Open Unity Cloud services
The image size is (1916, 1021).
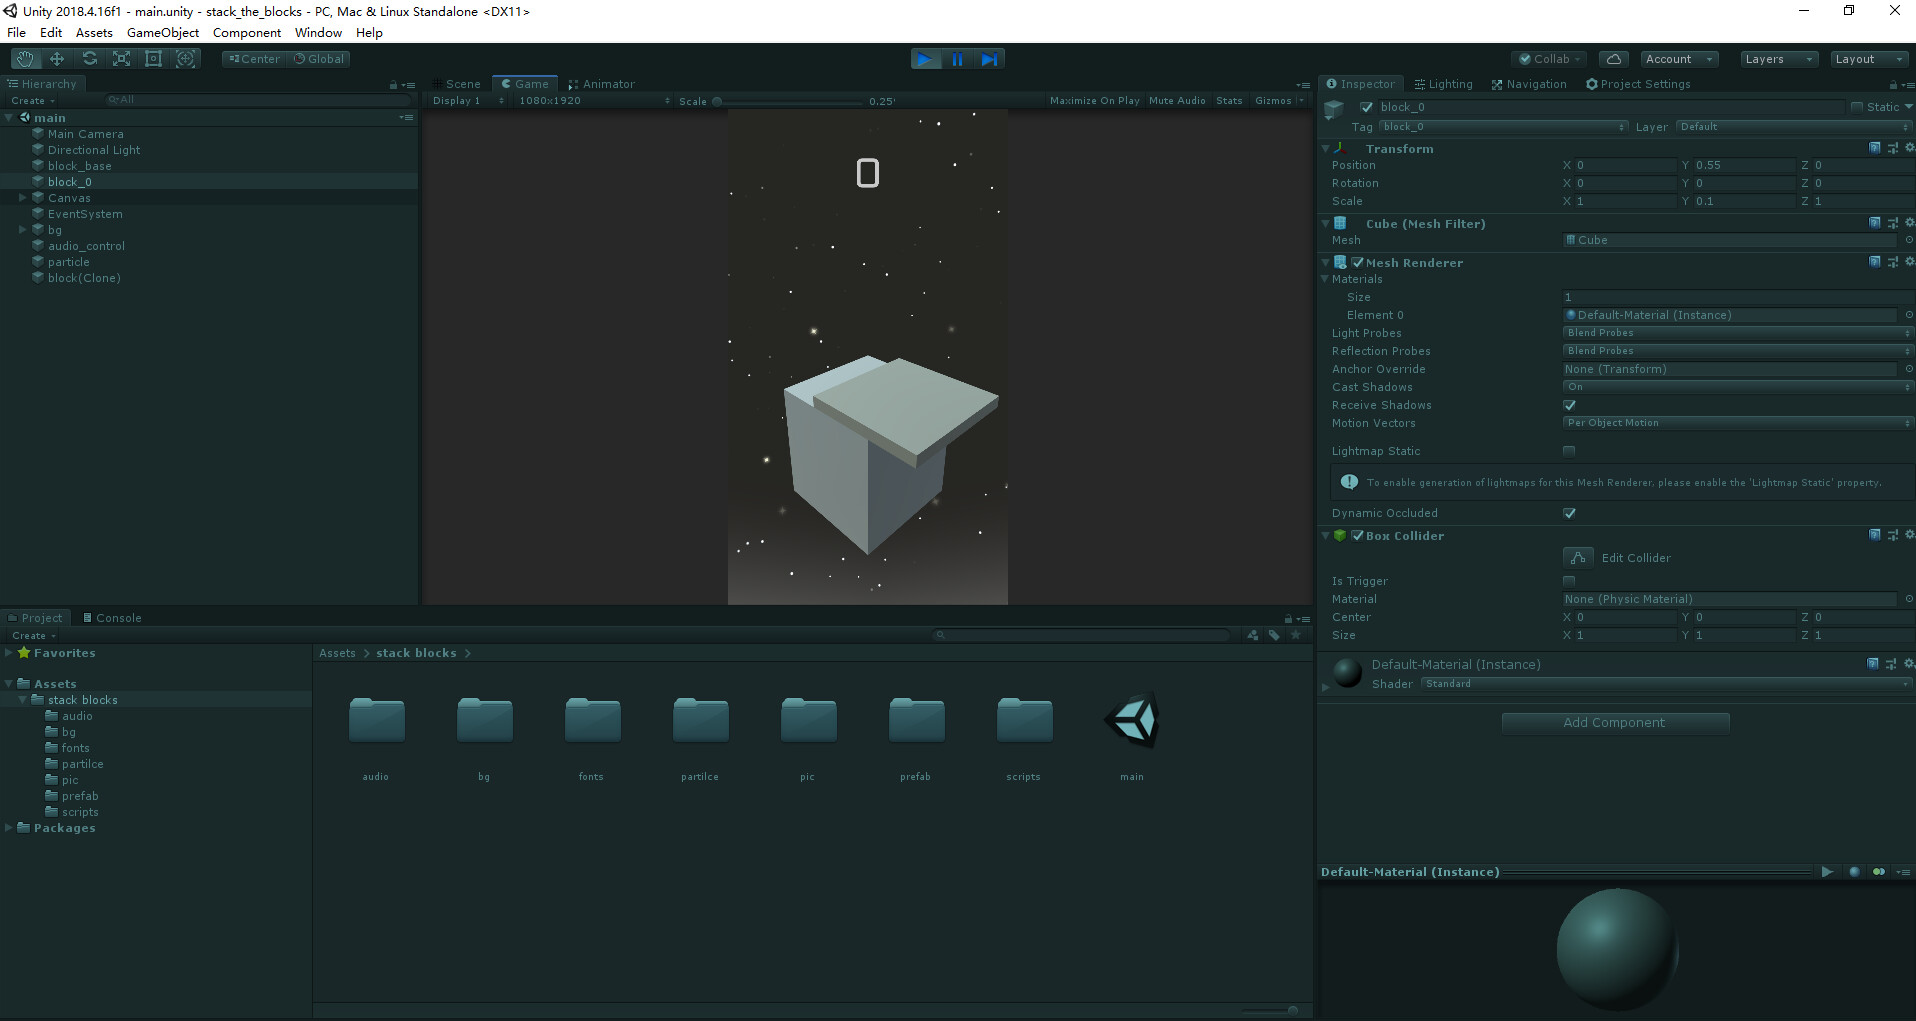1613,58
